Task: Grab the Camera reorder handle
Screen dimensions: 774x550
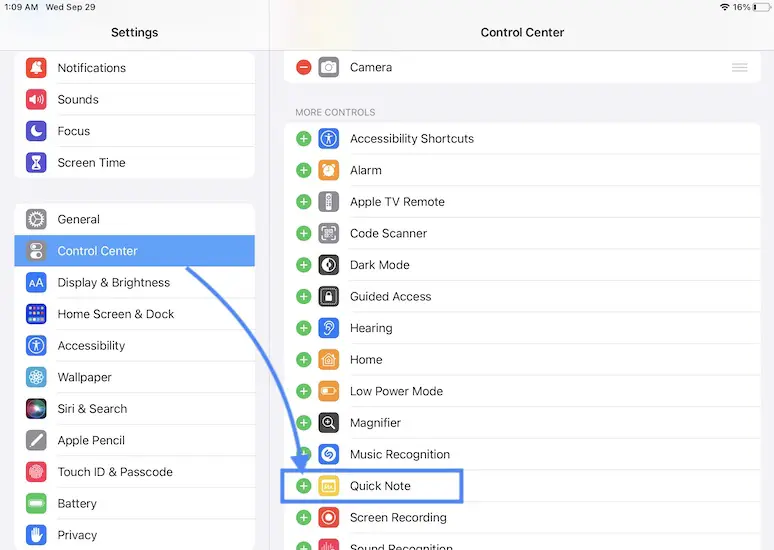Action: coord(739,68)
